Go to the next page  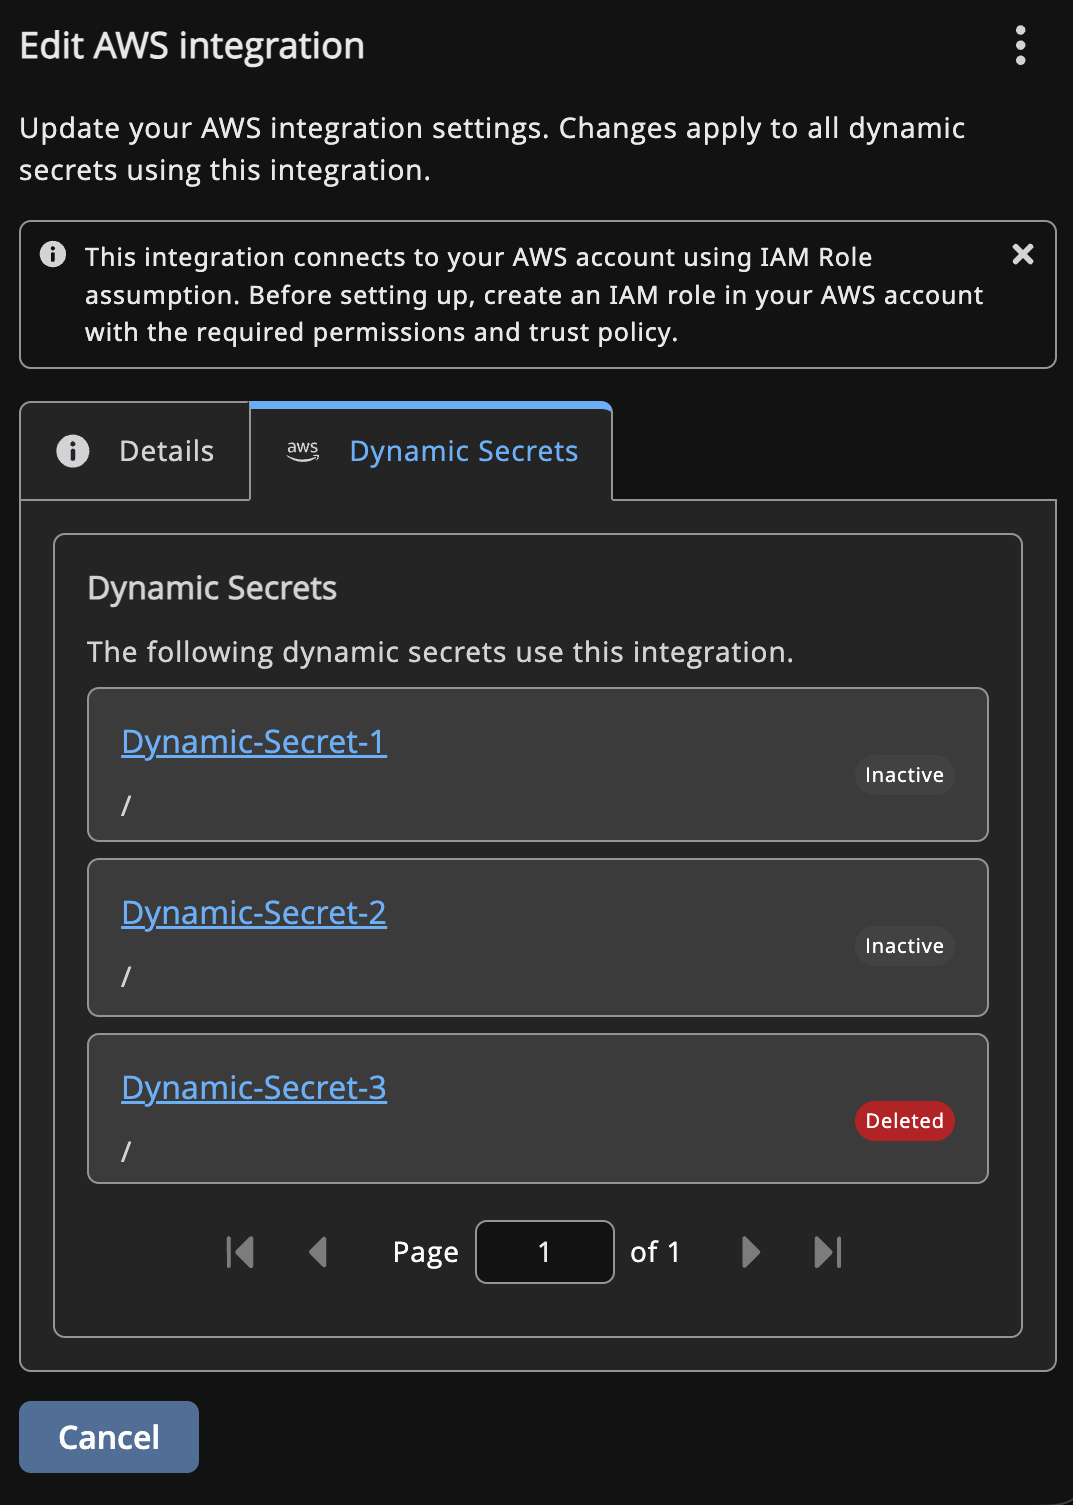[751, 1252]
